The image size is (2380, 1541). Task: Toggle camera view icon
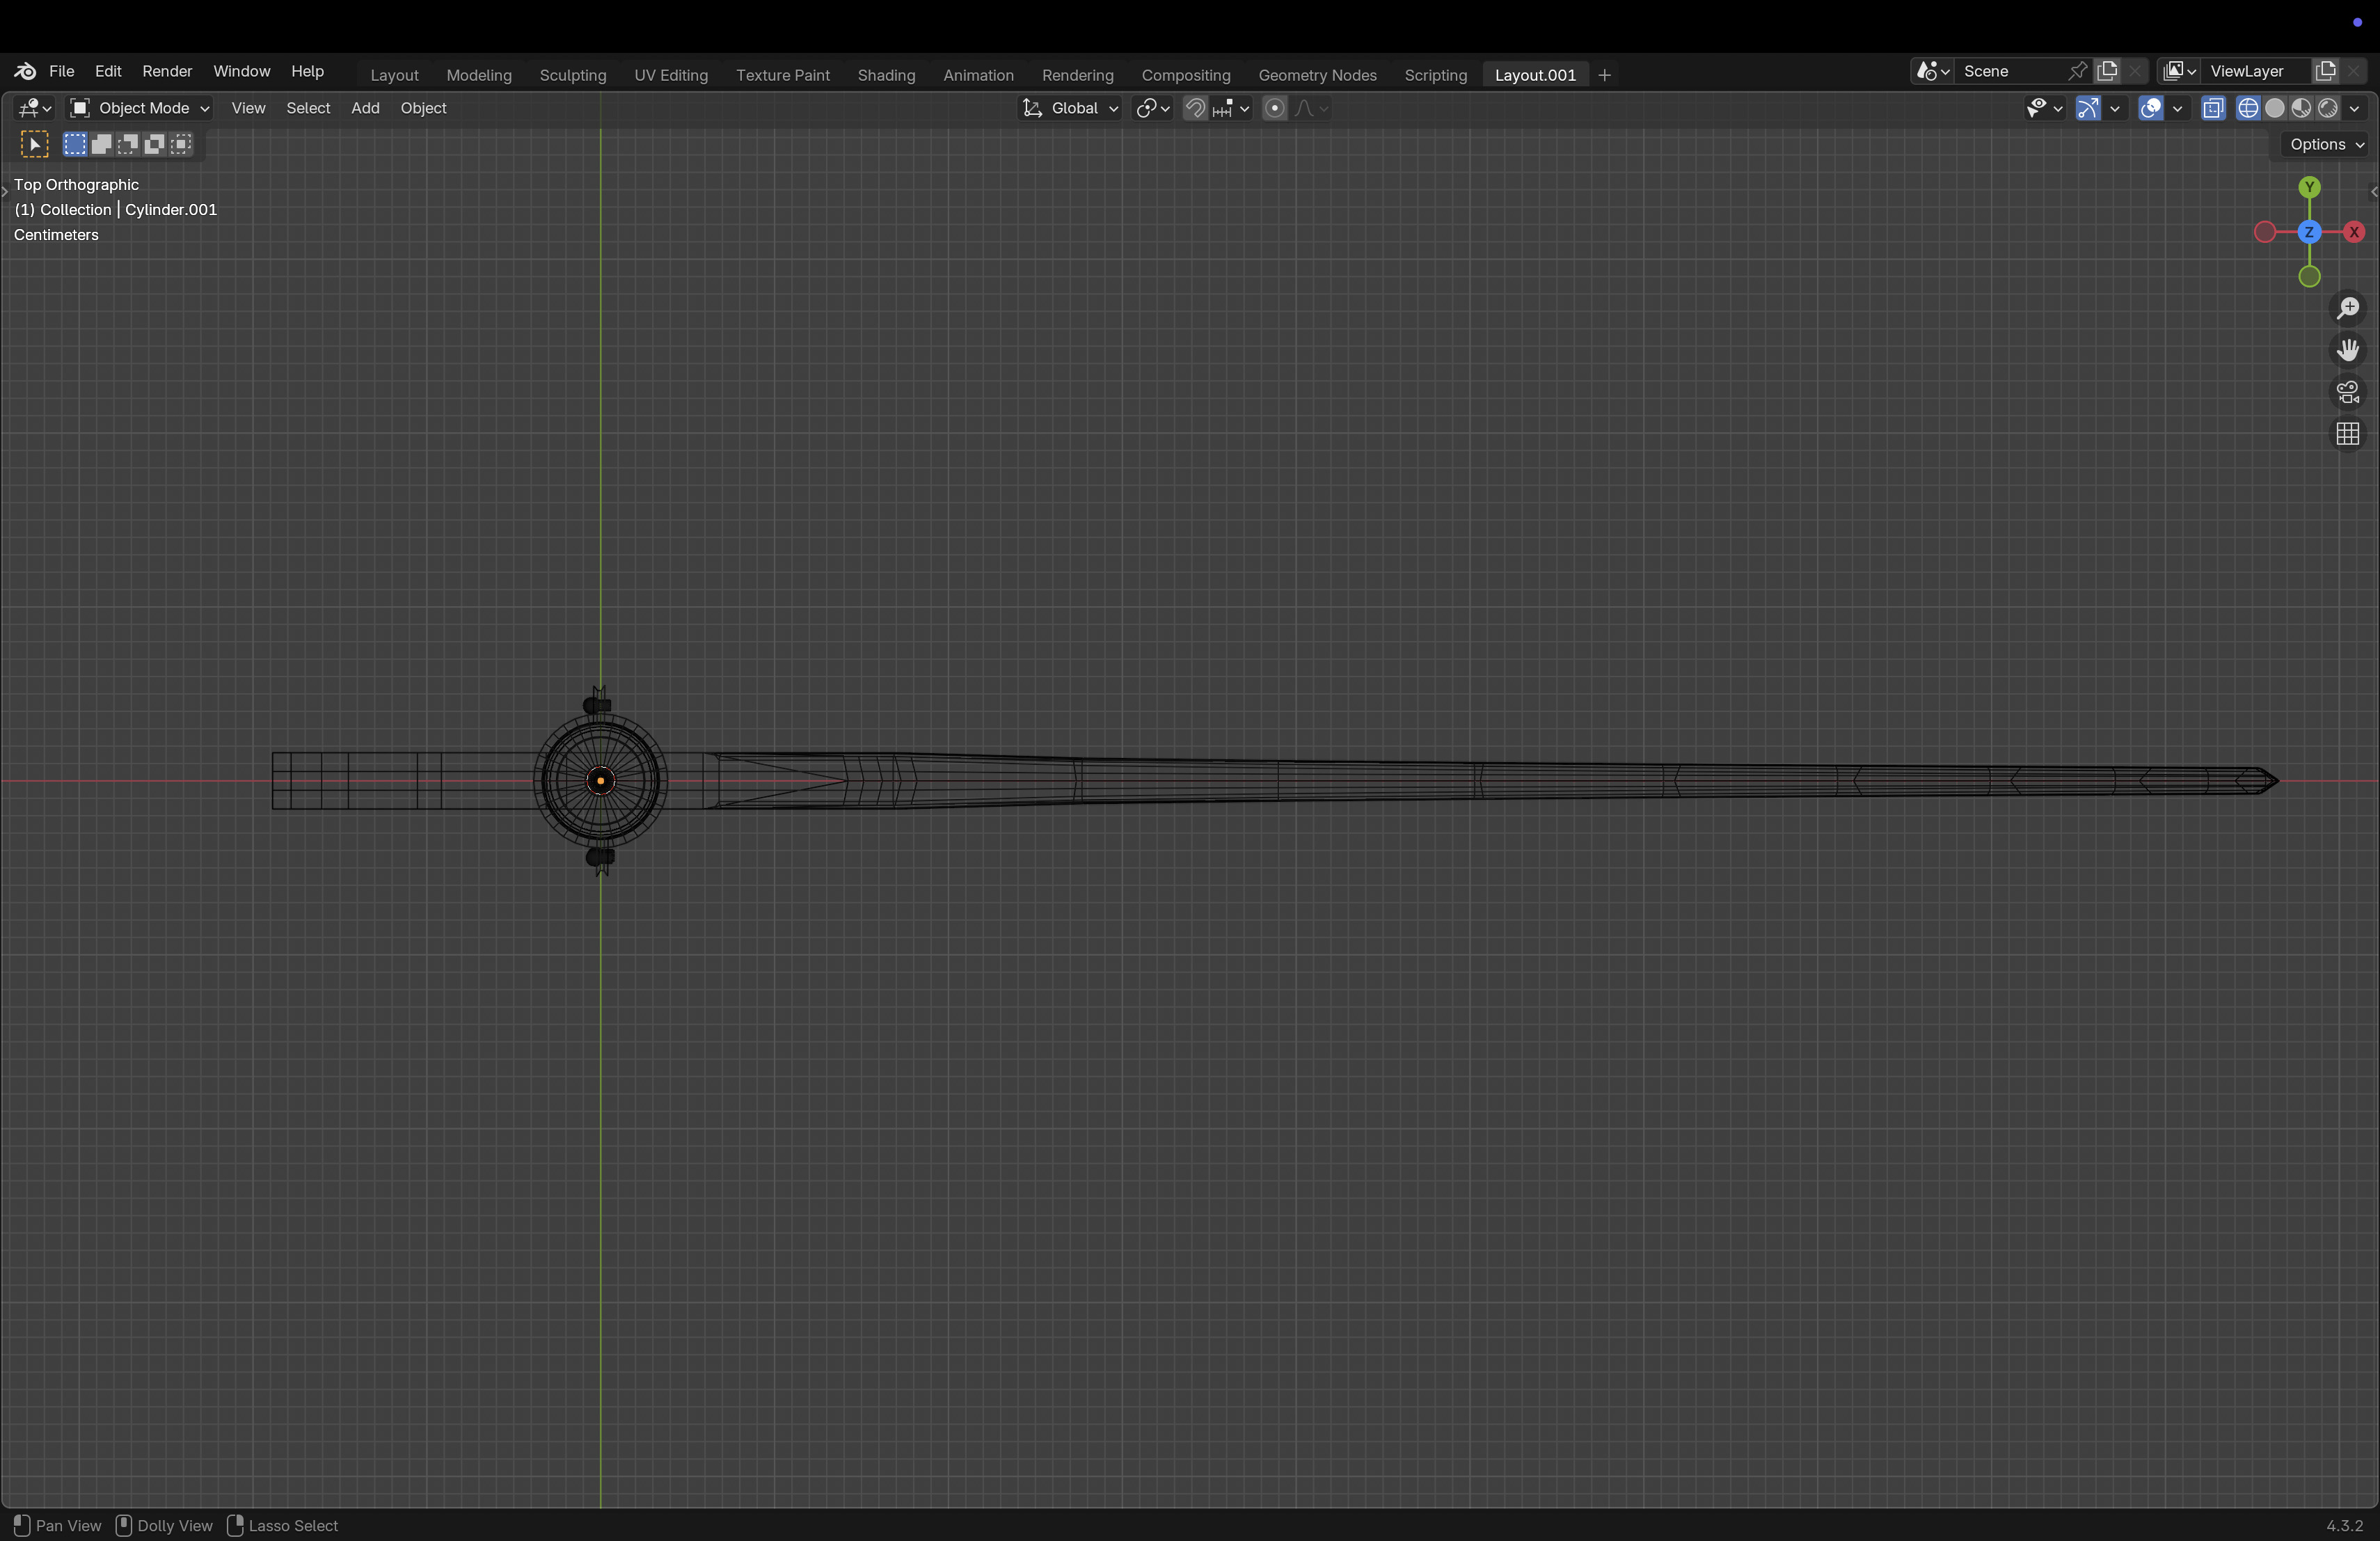click(x=2348, y=392)
